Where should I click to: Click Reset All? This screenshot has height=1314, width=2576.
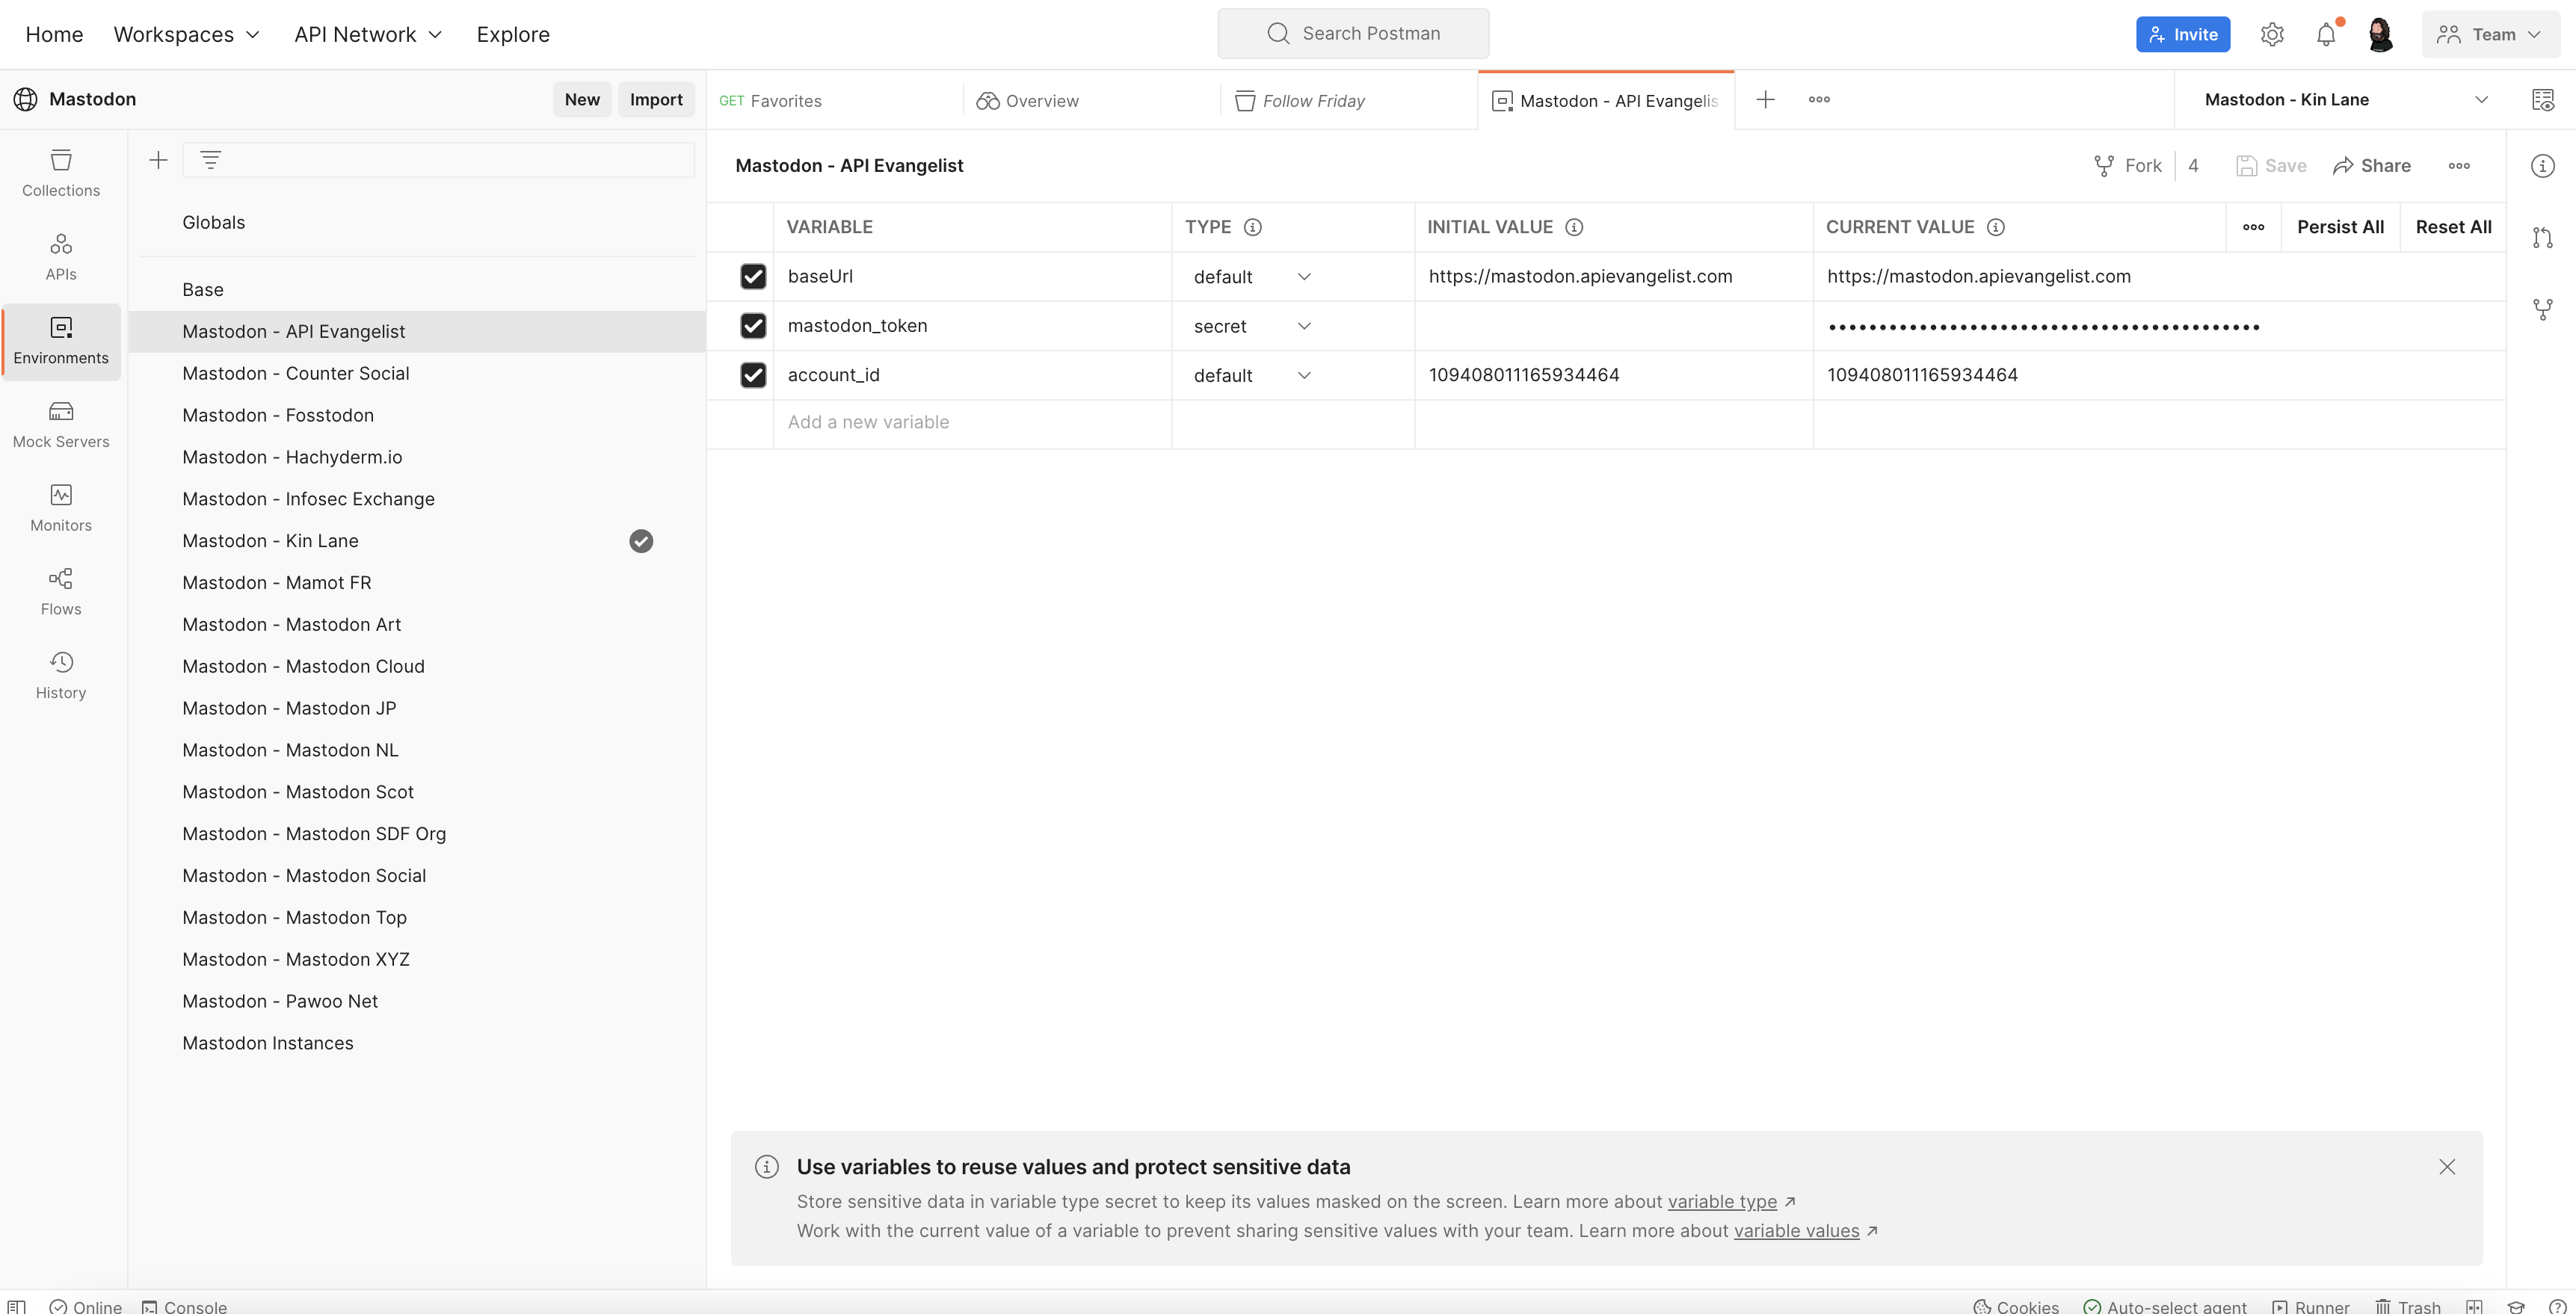(x=2453, y=227)
